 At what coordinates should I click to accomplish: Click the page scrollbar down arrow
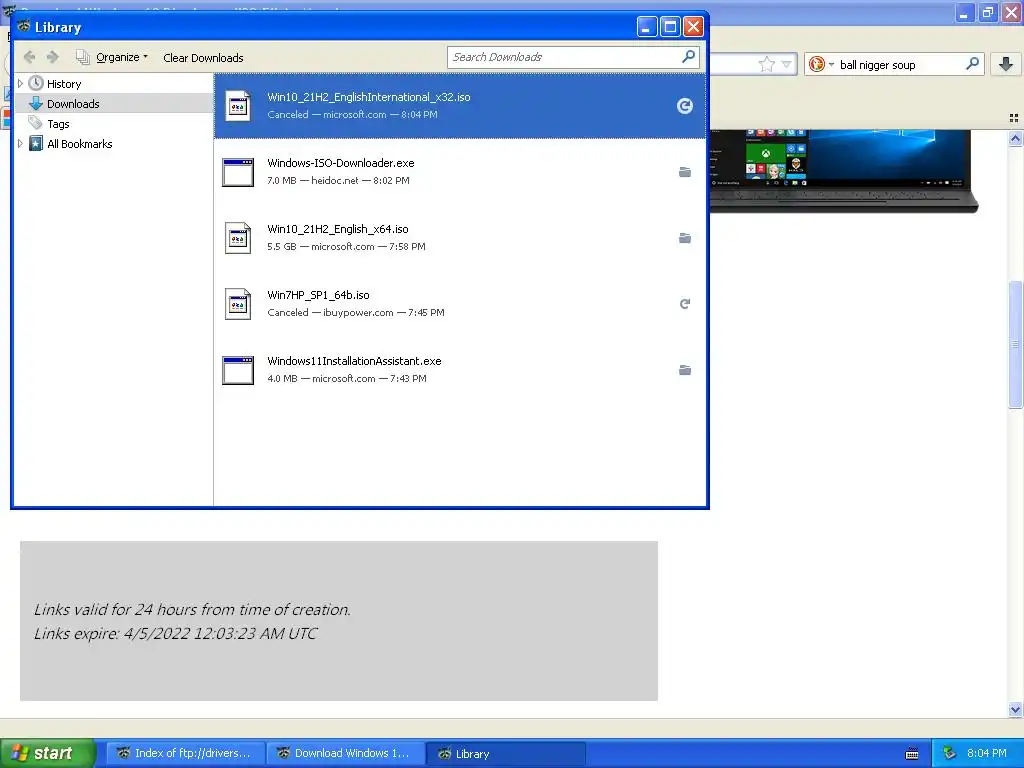pyautogui.click(x=1015, y=709)
